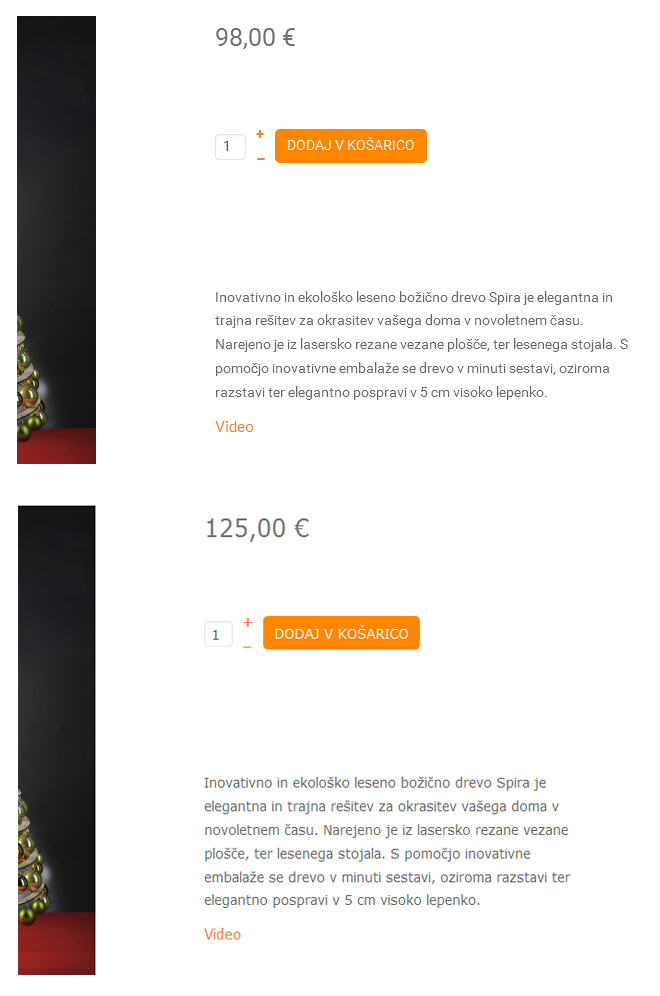Decrease quantity with minus for 125,00 € product

(x=247, y=647)
